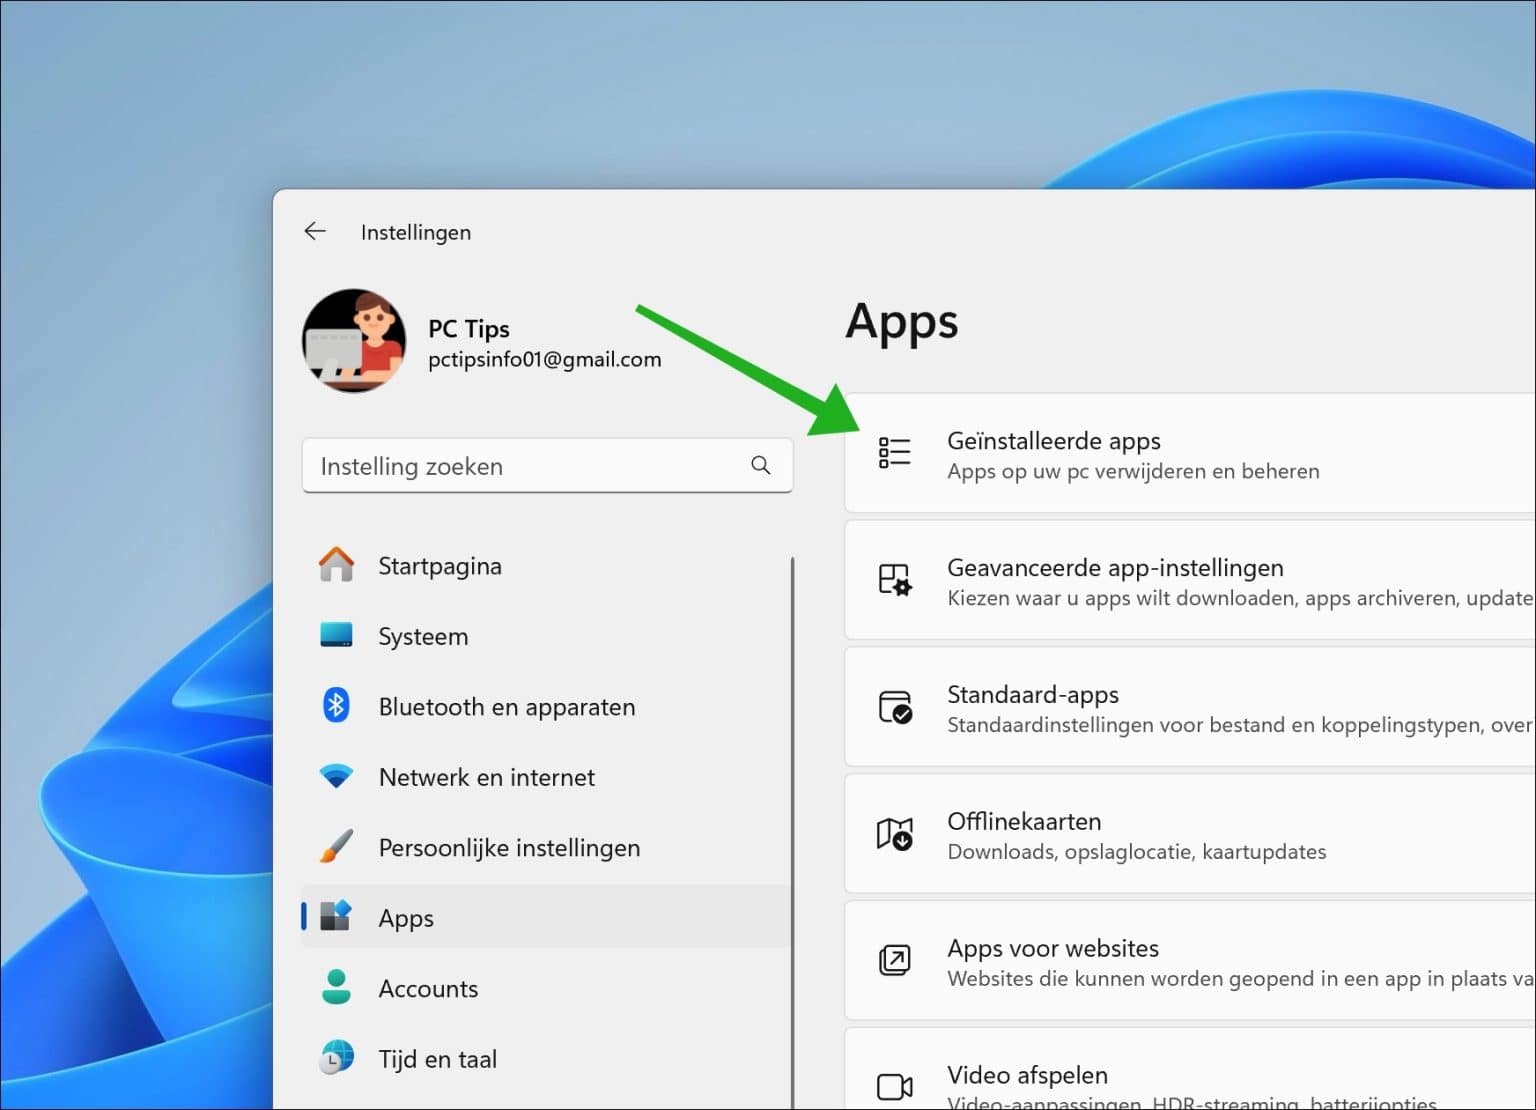Click the Video afspelen camera icon
1536x1110 pixels.
point(894,1086)
